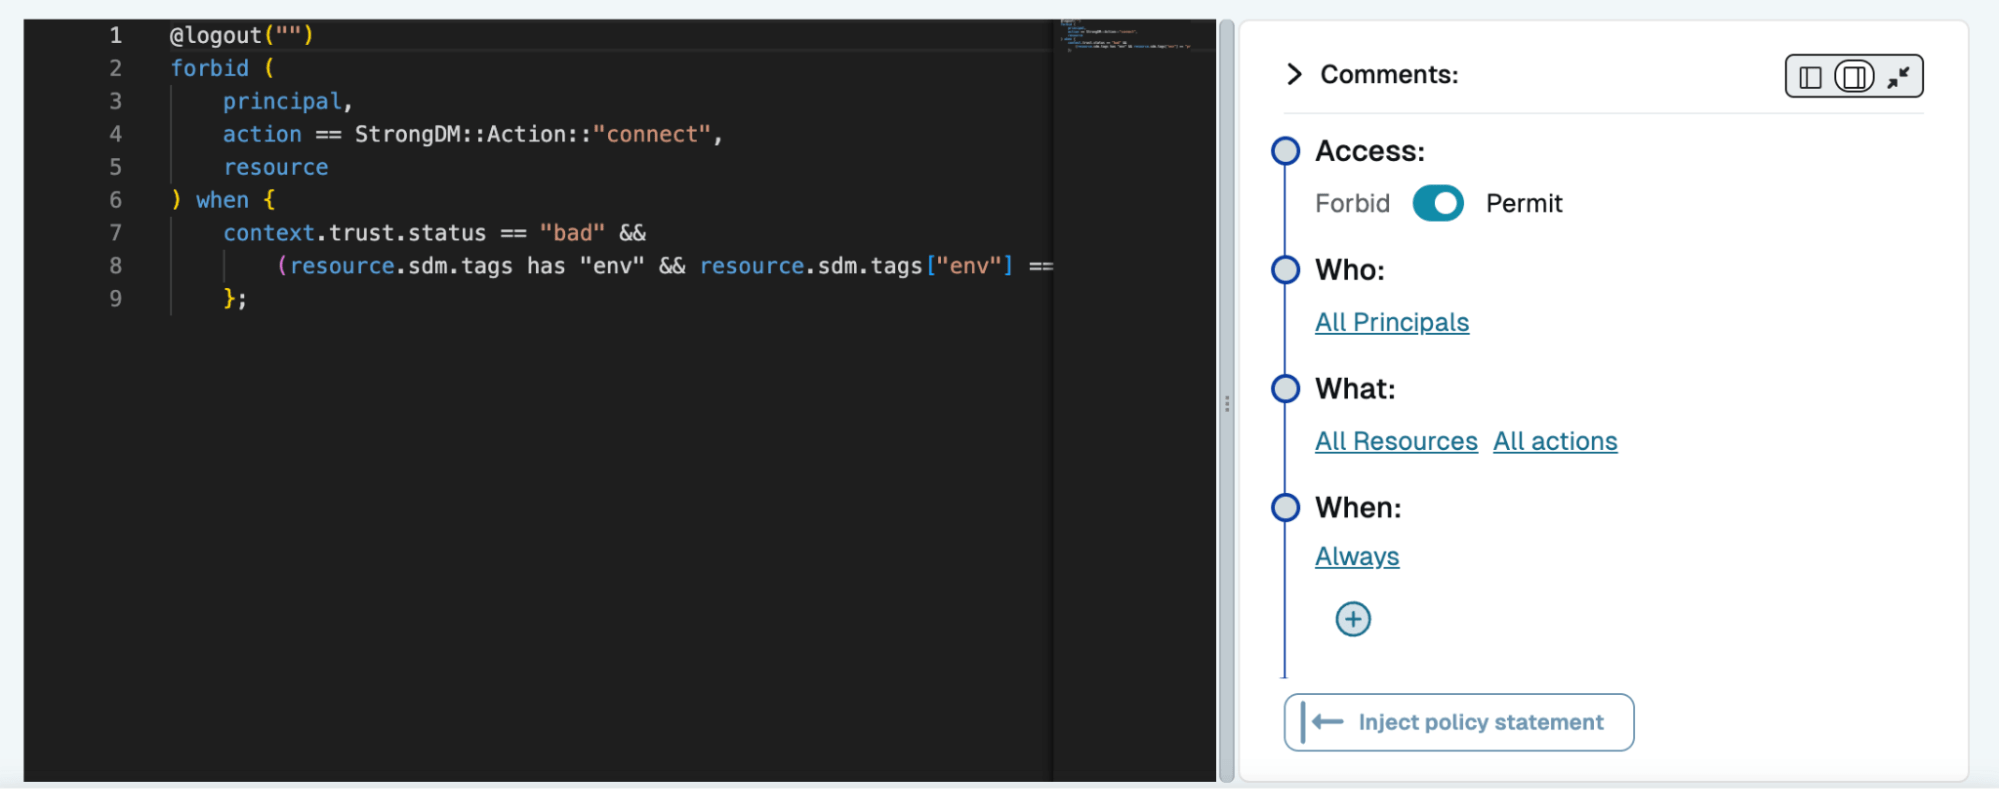Image resolution: width=1999 pixels, height=802 pixels.
Task: Toggle the Forbid/Permit access switch
Action: pos(1437,203)
